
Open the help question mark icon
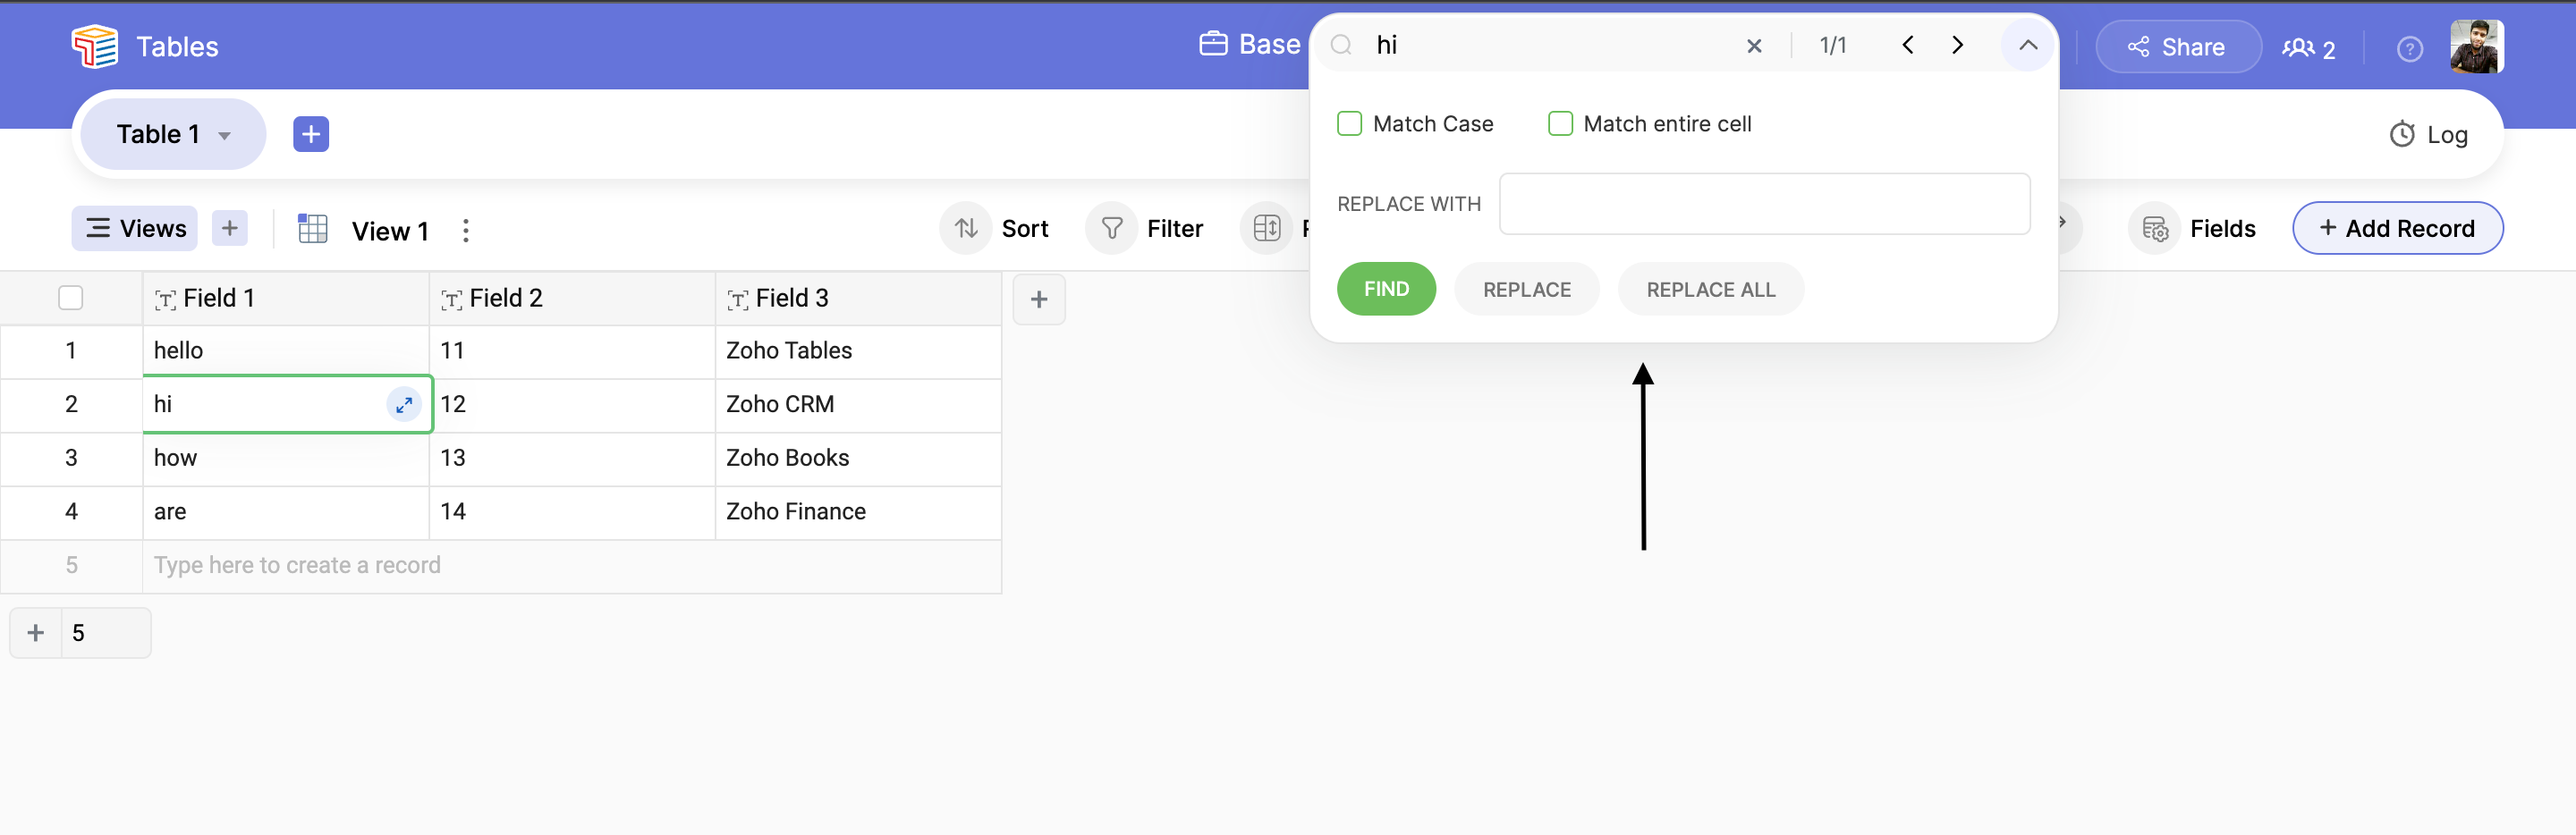pyautogui.click(x=2409, y=48)
